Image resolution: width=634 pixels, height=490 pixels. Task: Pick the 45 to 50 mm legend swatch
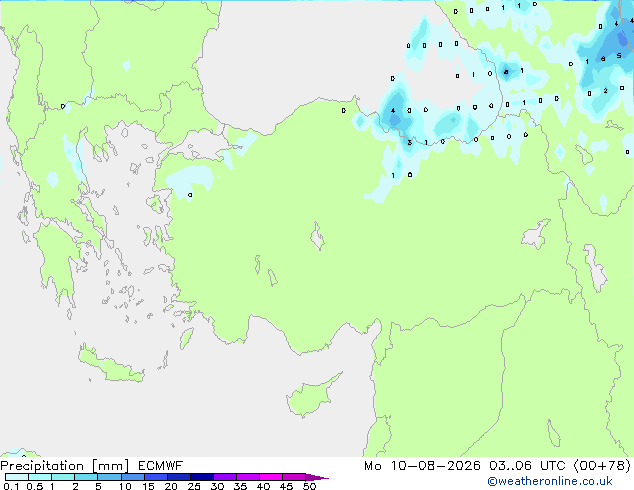point(294,477)
